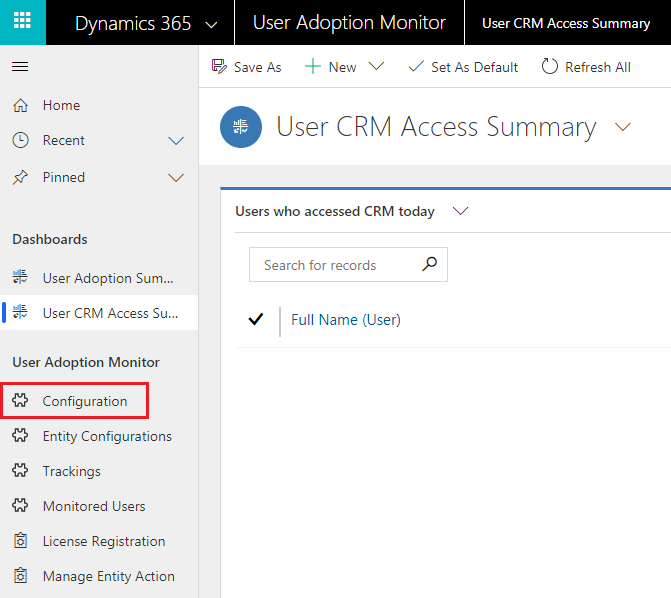This screenshot has width=671, height=598.
Task: Click the Dynamics 365 title text
Action: click(x=133, y=24)
